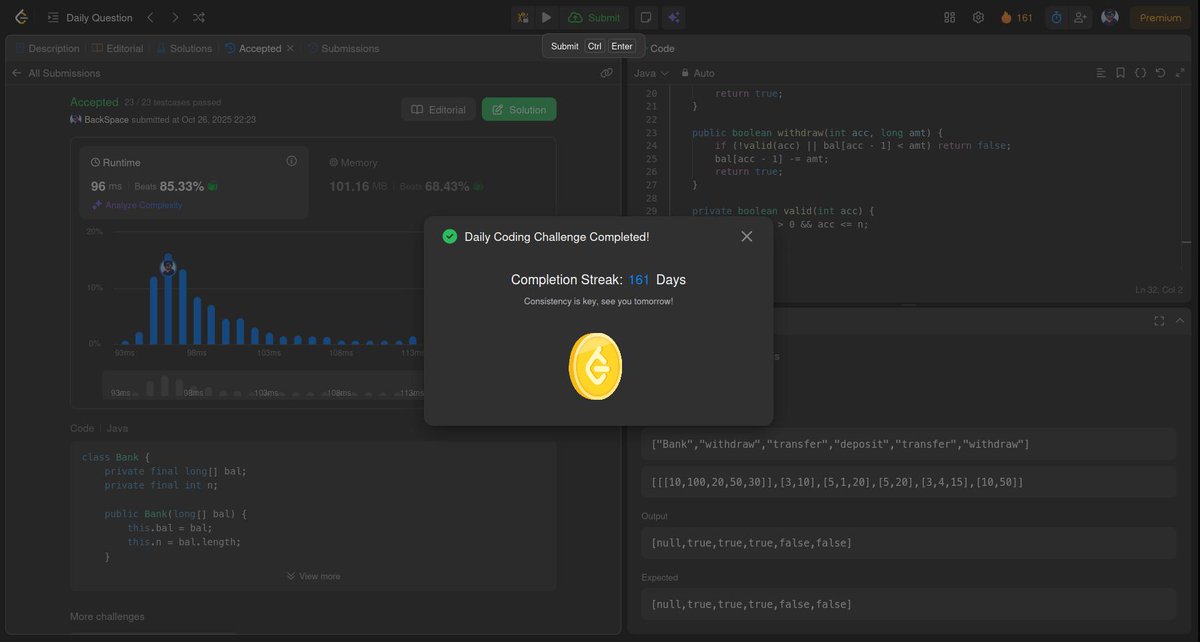Toggle the Auto save lock indicator
Screen dimensions: 1200x642
tap(698, 73)
